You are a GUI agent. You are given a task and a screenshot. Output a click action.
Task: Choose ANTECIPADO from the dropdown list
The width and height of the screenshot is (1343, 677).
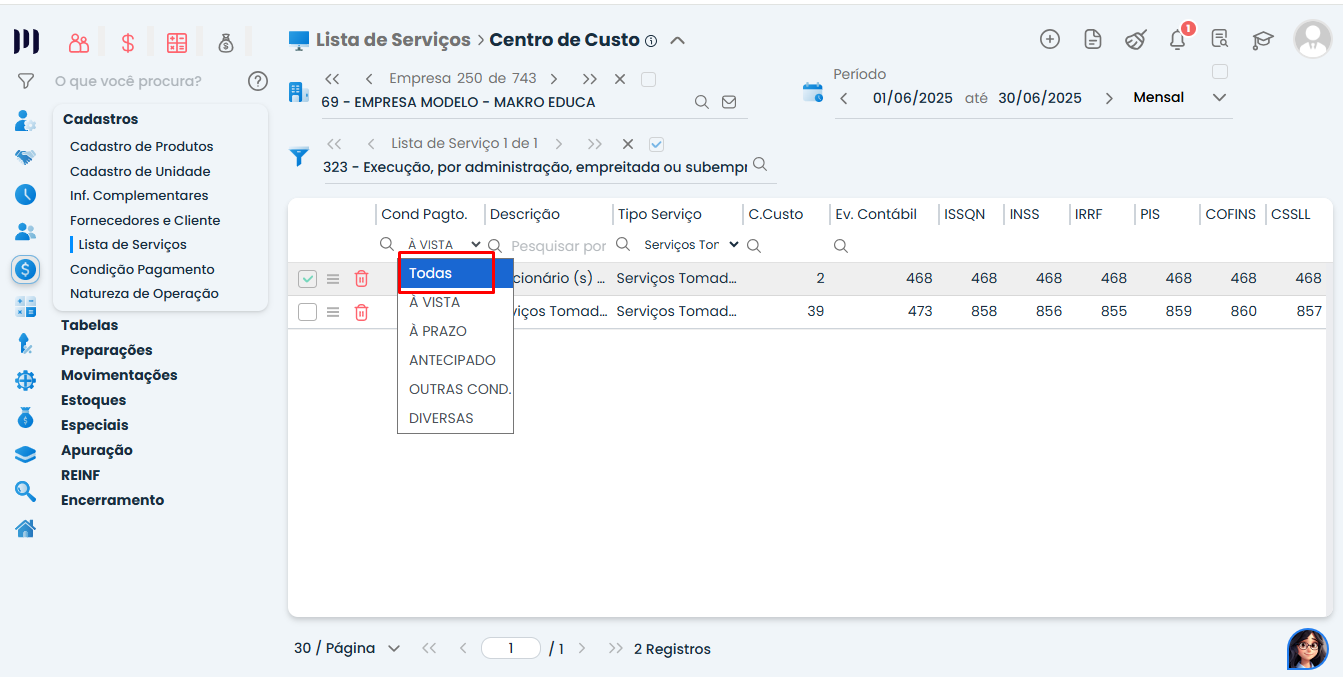click(x=455, y=360)
